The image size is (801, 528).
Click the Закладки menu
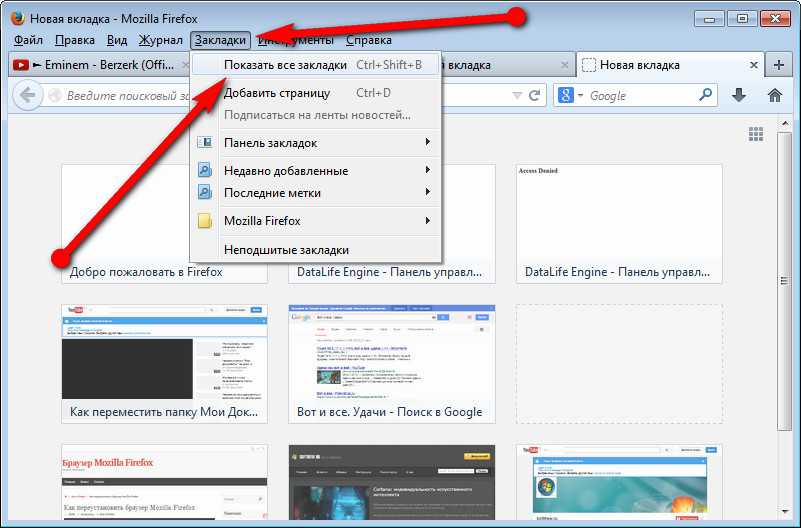pyautogui.click(x=220, y=40)
